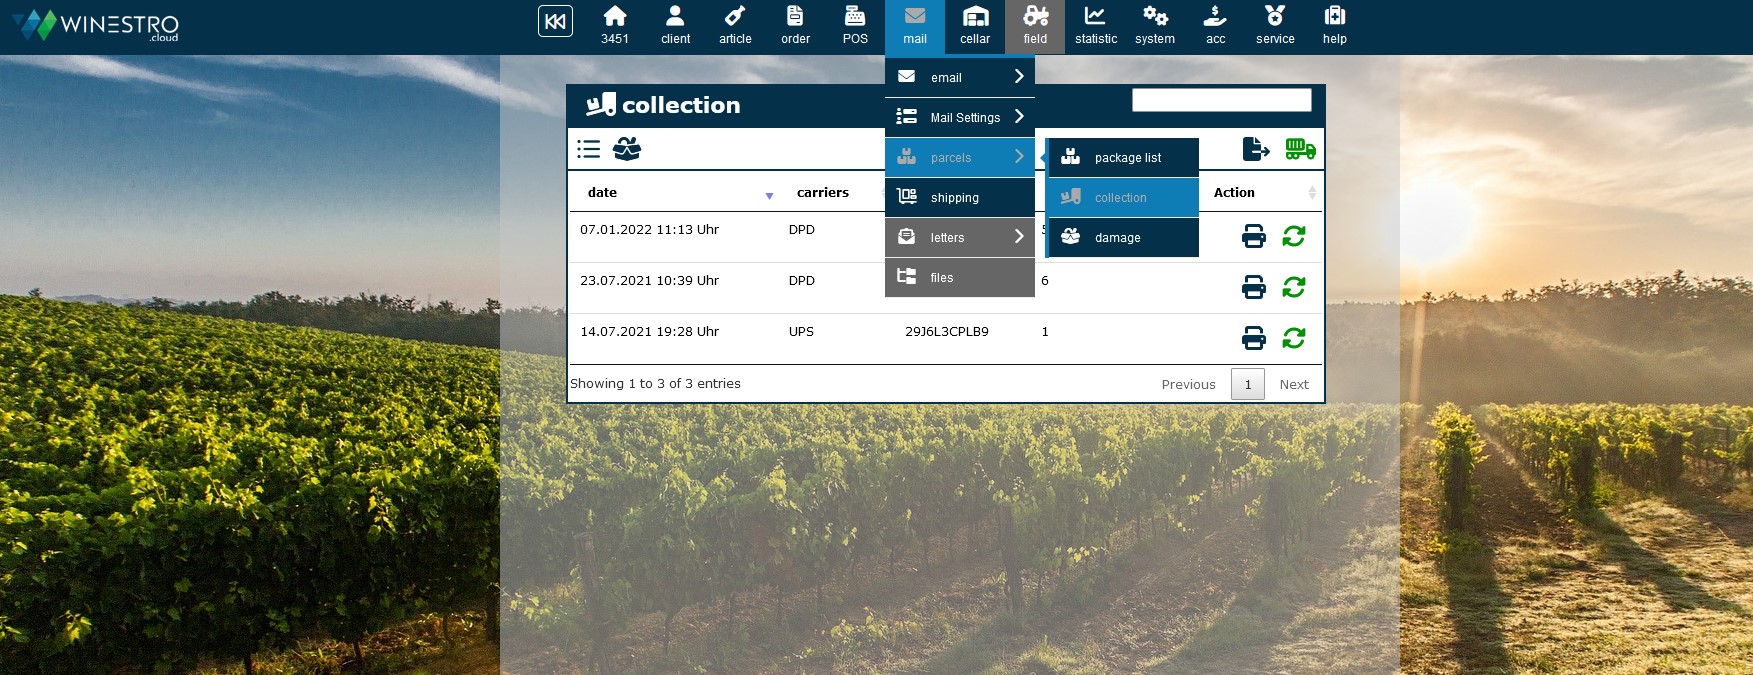Click the Previous pagination link
Viewport: 1753px width, 675px height.
[x=1188, y=384]
